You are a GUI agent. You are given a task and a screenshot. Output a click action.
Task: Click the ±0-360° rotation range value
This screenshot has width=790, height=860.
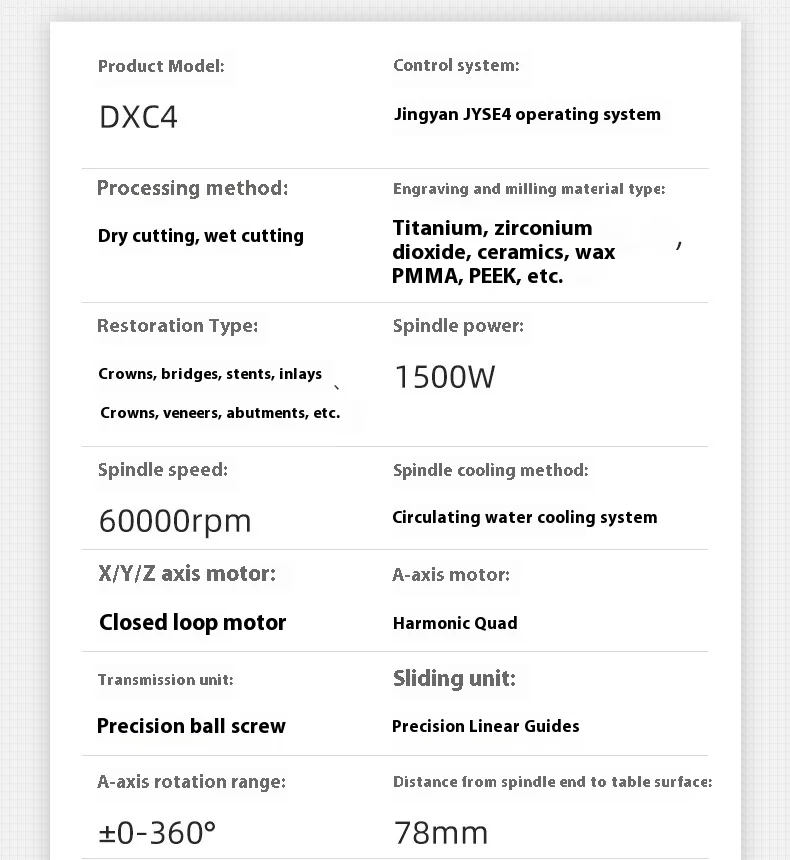point(158,831)
